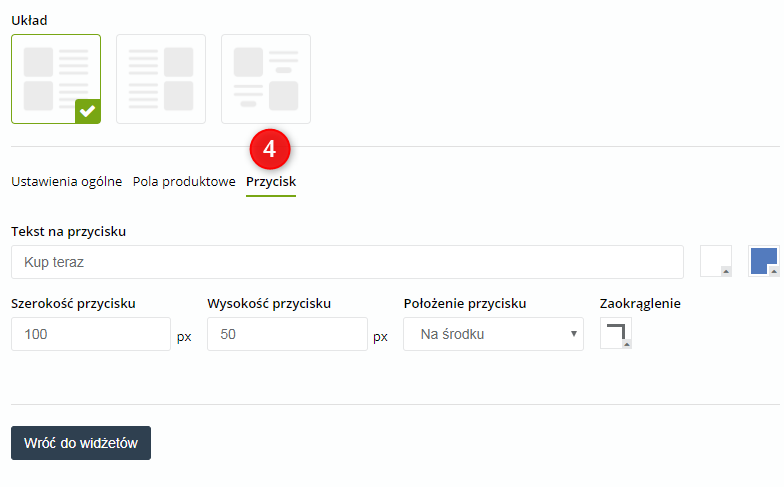784x487 pixels.
Task: Open the Zaokrąglenie corner radius control
Action: coord(616,333)
